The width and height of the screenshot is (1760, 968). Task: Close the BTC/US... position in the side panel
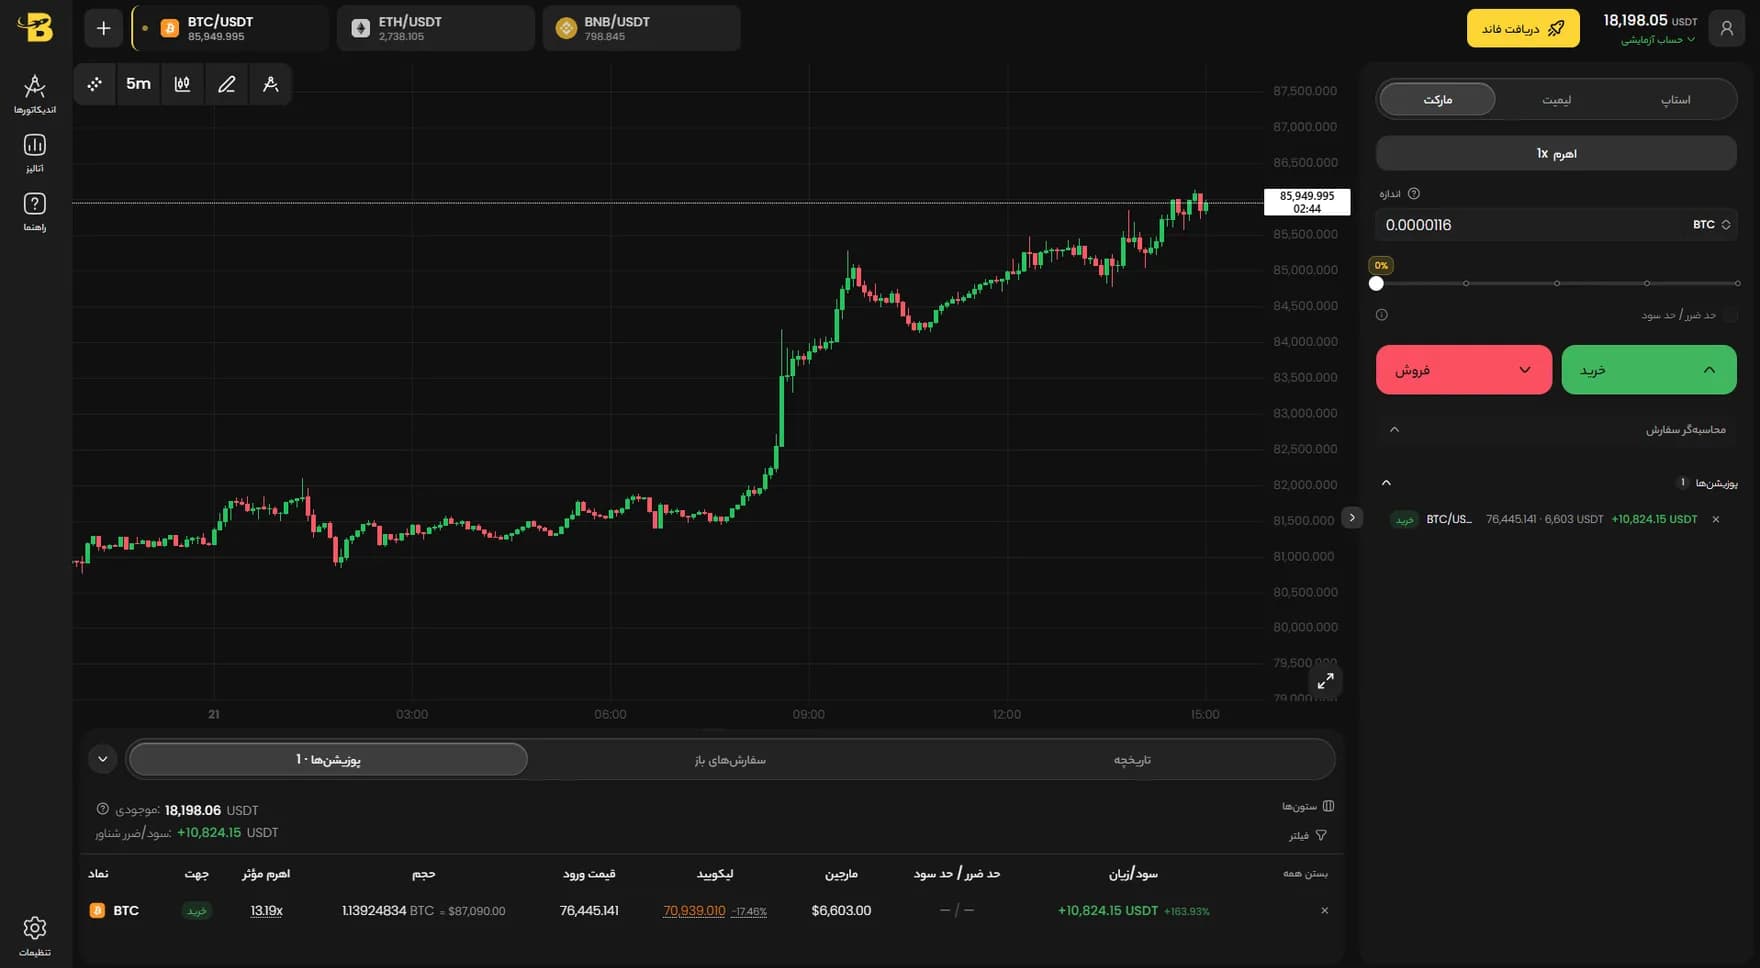(x=1716, y=519)
